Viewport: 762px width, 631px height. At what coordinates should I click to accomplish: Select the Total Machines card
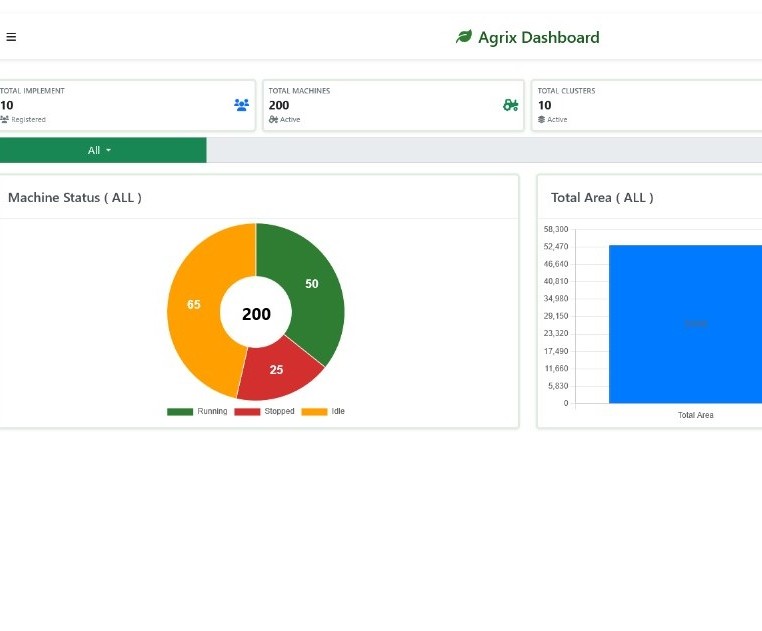393,105
